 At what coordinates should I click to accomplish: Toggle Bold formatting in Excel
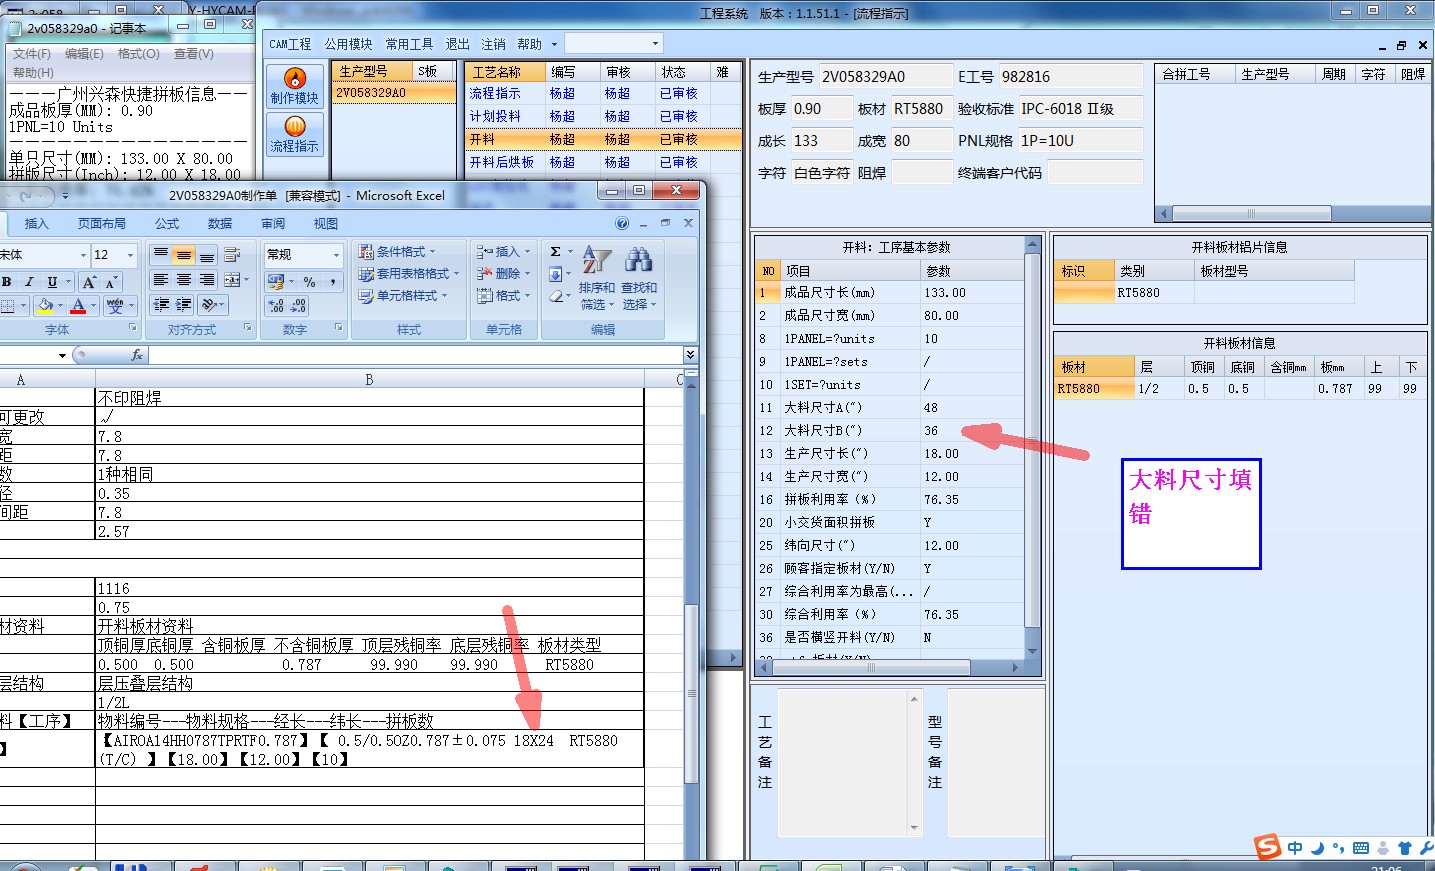7,282
